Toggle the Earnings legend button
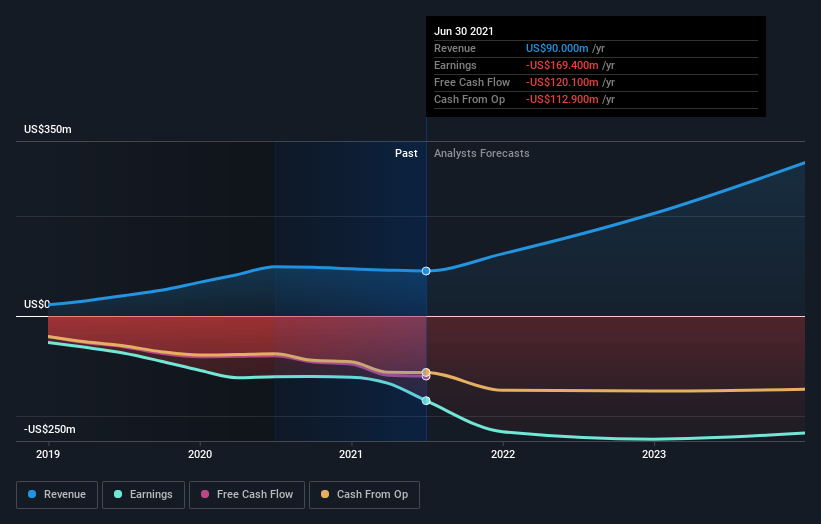Image resolution: width=821 pixels, height=524 pixels. [143, 495]
